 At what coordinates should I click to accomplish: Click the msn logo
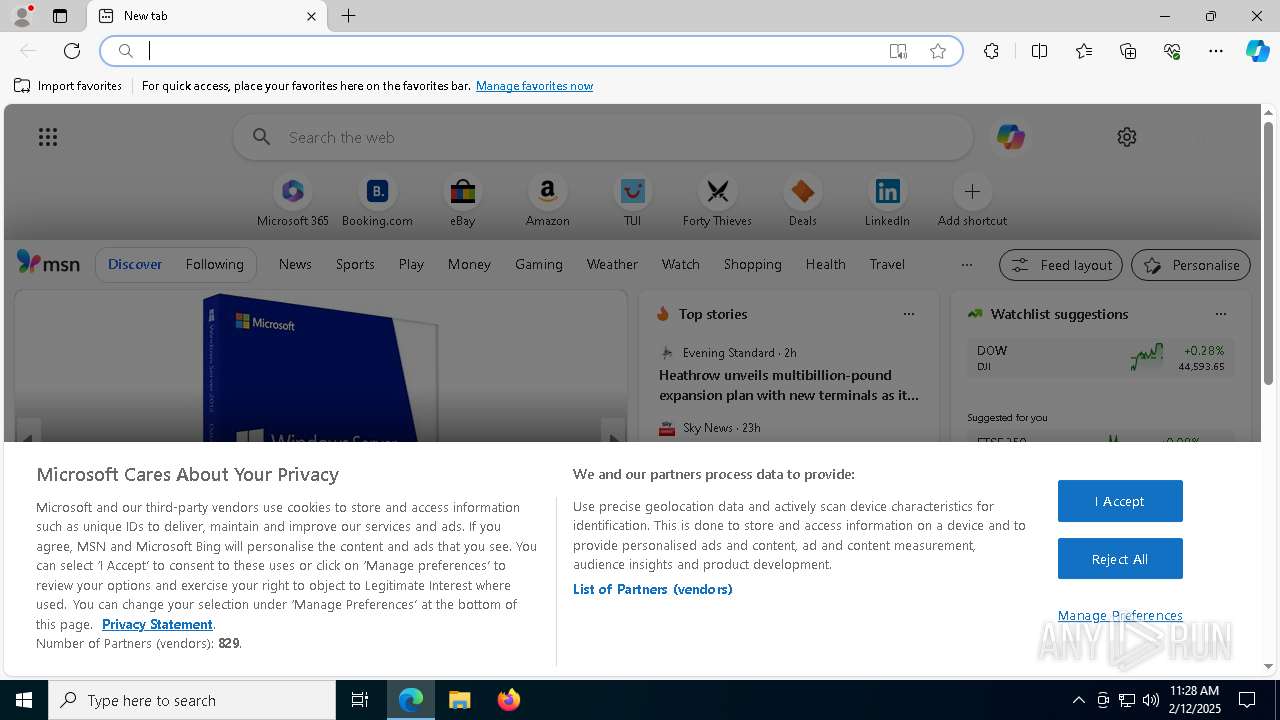pos(48,263)
